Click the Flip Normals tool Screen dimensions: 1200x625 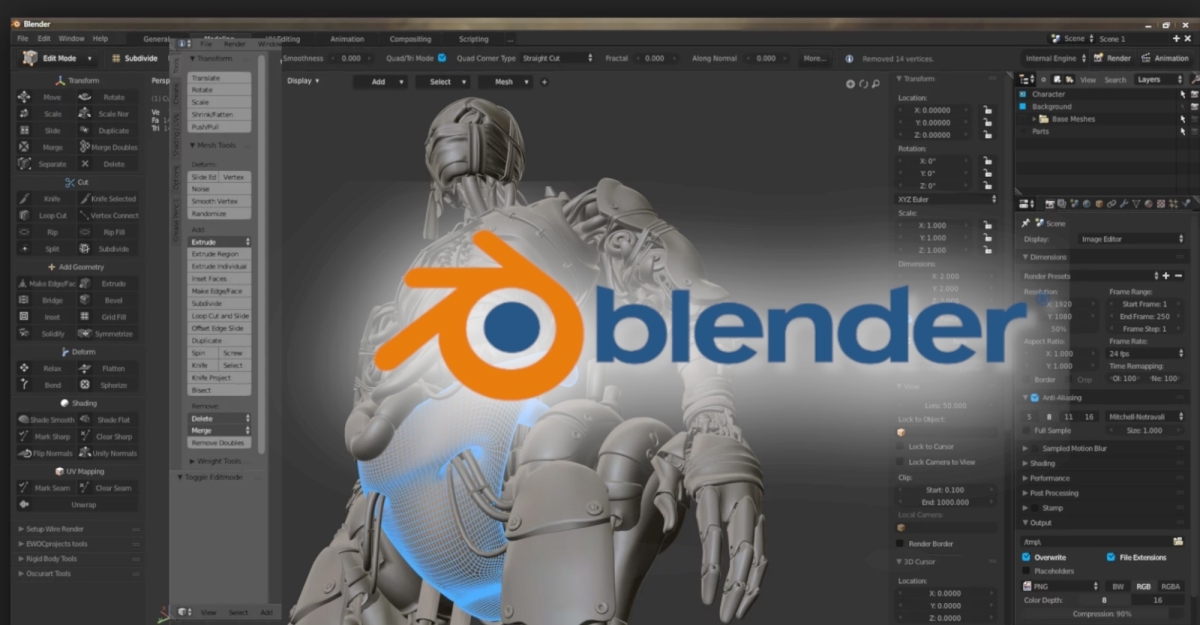[47, 453]
